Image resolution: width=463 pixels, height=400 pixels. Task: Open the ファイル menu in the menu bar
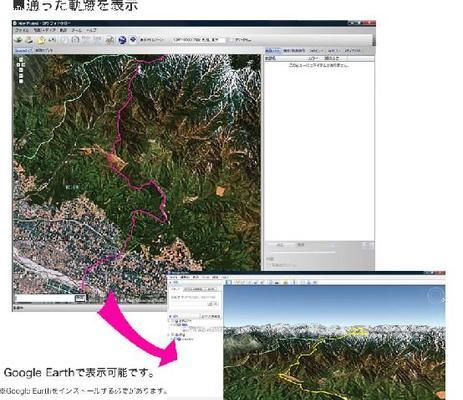22,30
